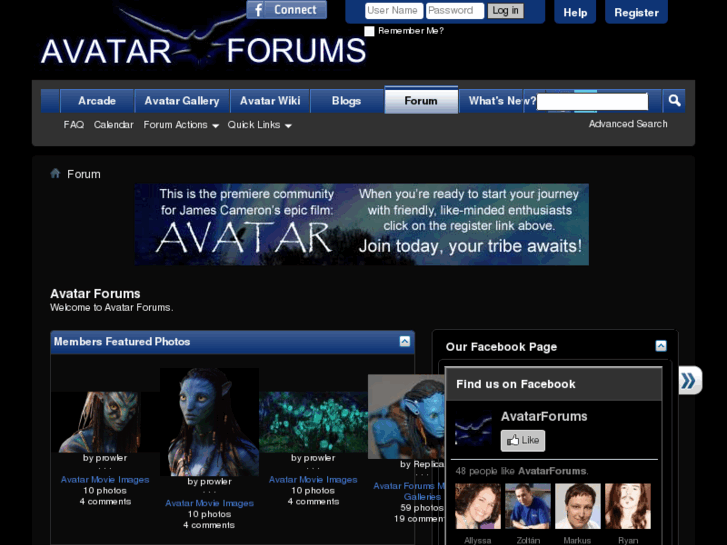Open Avatar Movie Images link under glowing plants
Screen dimensions: 727x545
click(313, 480)
